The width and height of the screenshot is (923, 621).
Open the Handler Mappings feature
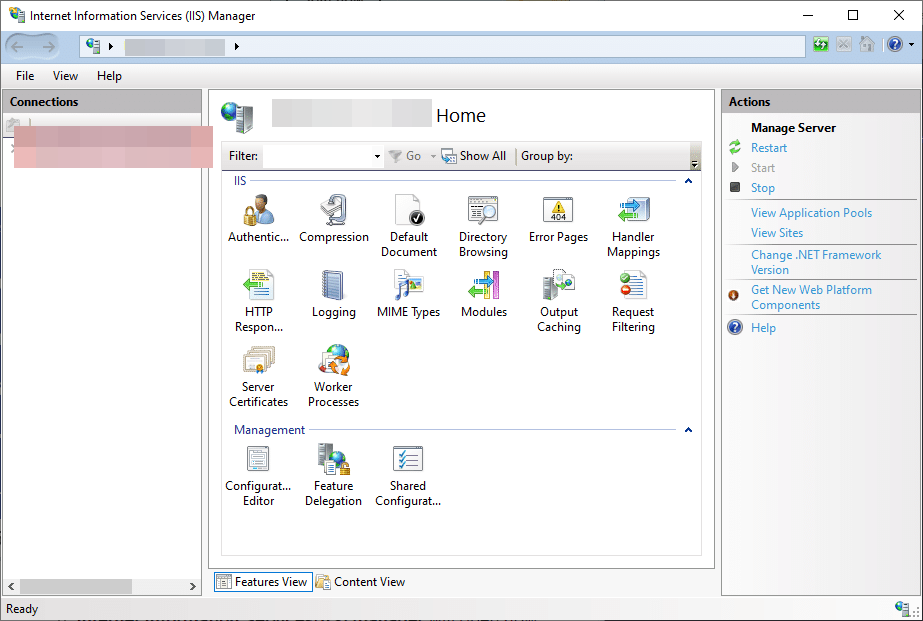(x=633, y=226)
